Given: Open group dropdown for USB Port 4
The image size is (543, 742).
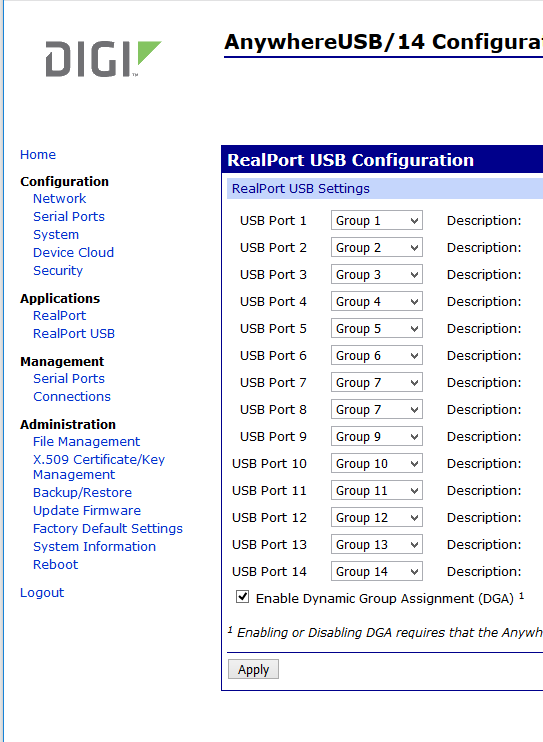Looking at the screenshot, I should (377, 301).
